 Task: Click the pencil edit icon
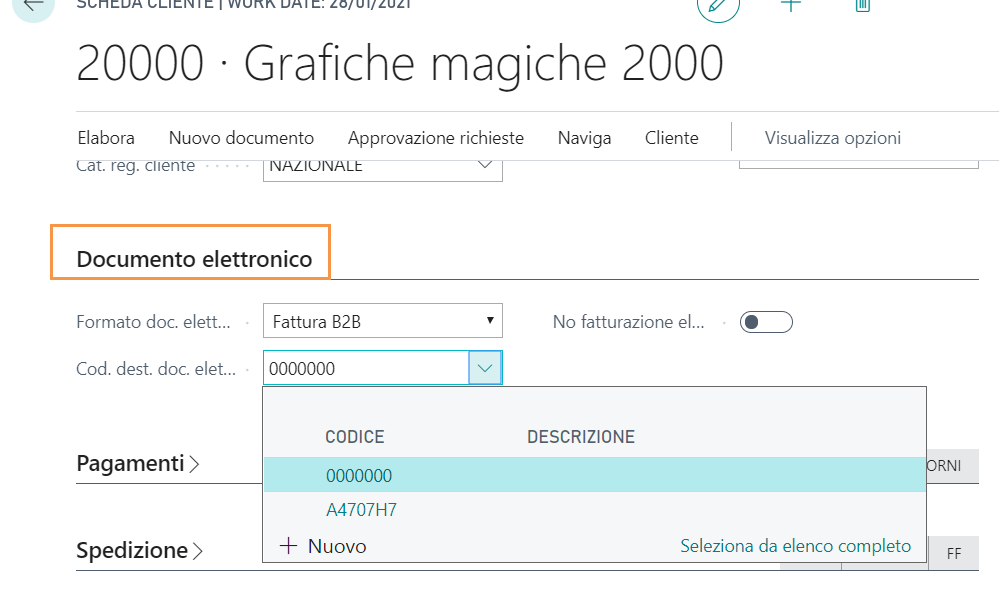coord(717,6)
